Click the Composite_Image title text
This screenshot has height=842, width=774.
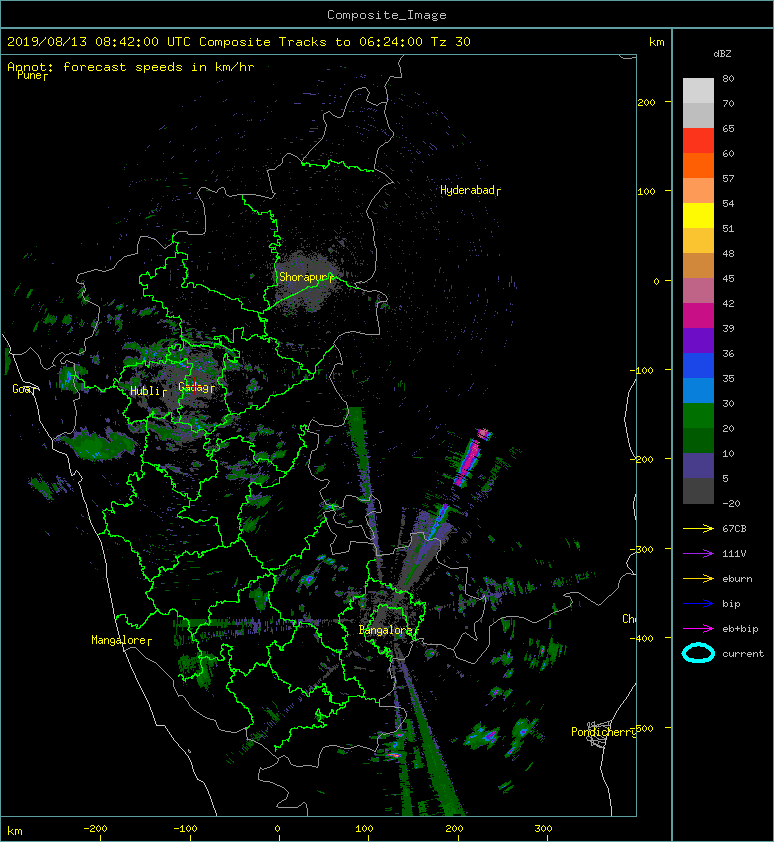click(387, 15)
